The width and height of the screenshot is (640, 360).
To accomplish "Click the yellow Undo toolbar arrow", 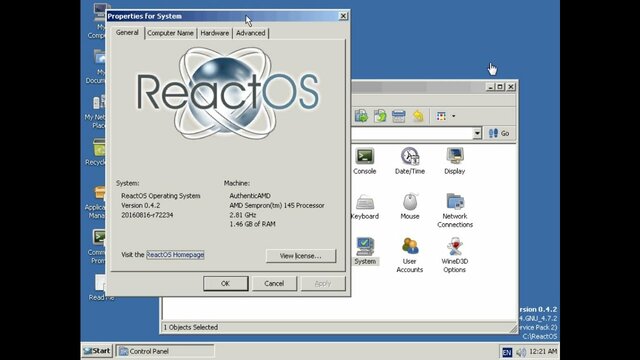I will coord(418,116).
